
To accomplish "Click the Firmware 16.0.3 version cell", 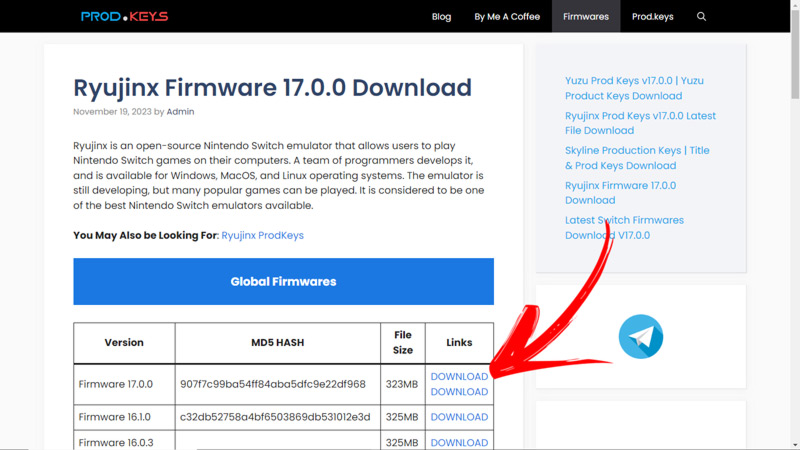I will [x=124, y=442].
